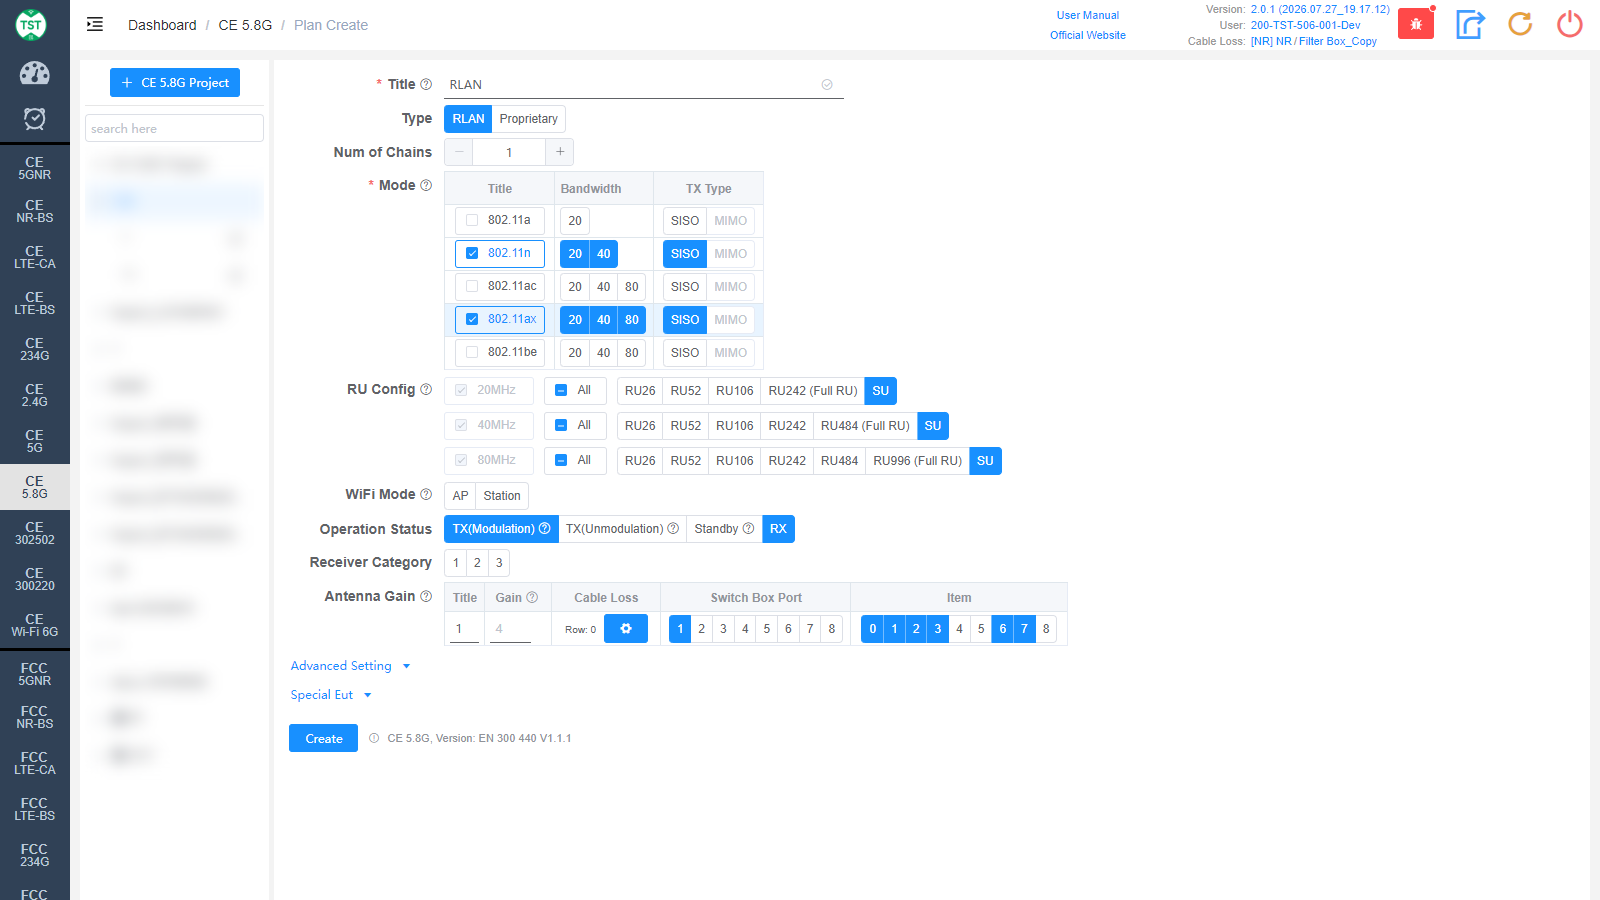Click the blue Create button
The width and height of the screenshot is (1600, 900).
coord(324,738)
